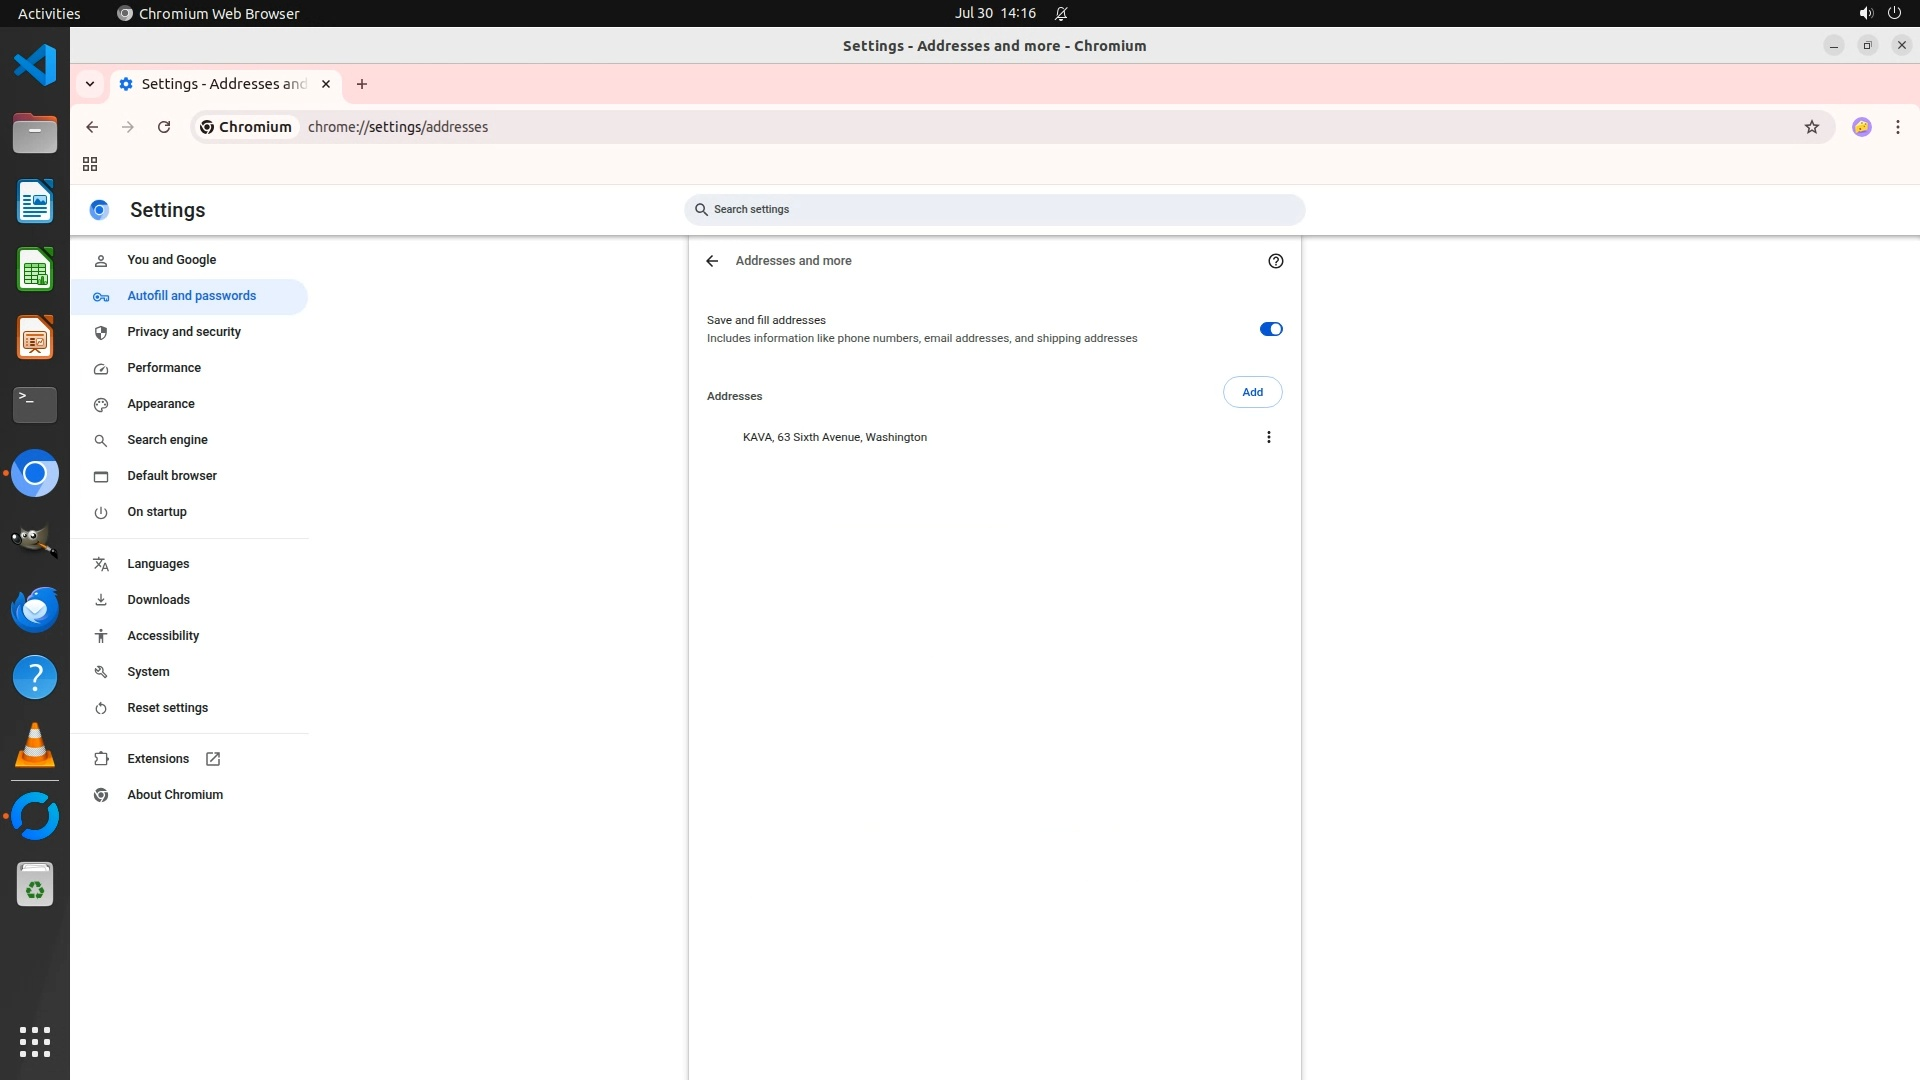
Task: Open the Appearance settings section
Action: pyautogui.click(x=161, y=404)
